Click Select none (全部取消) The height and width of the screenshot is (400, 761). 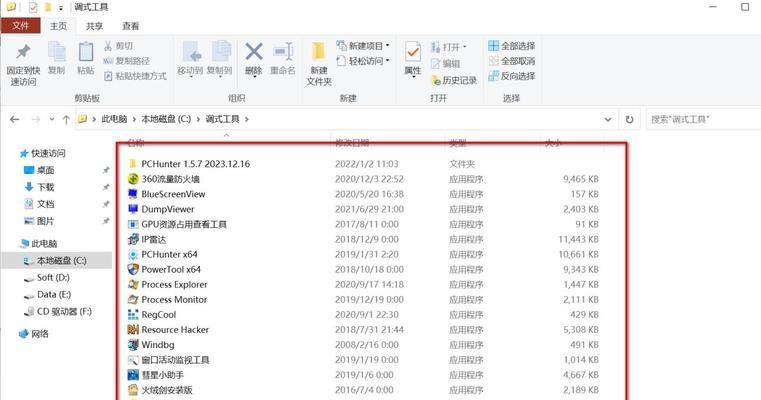[x=512, y=61]
